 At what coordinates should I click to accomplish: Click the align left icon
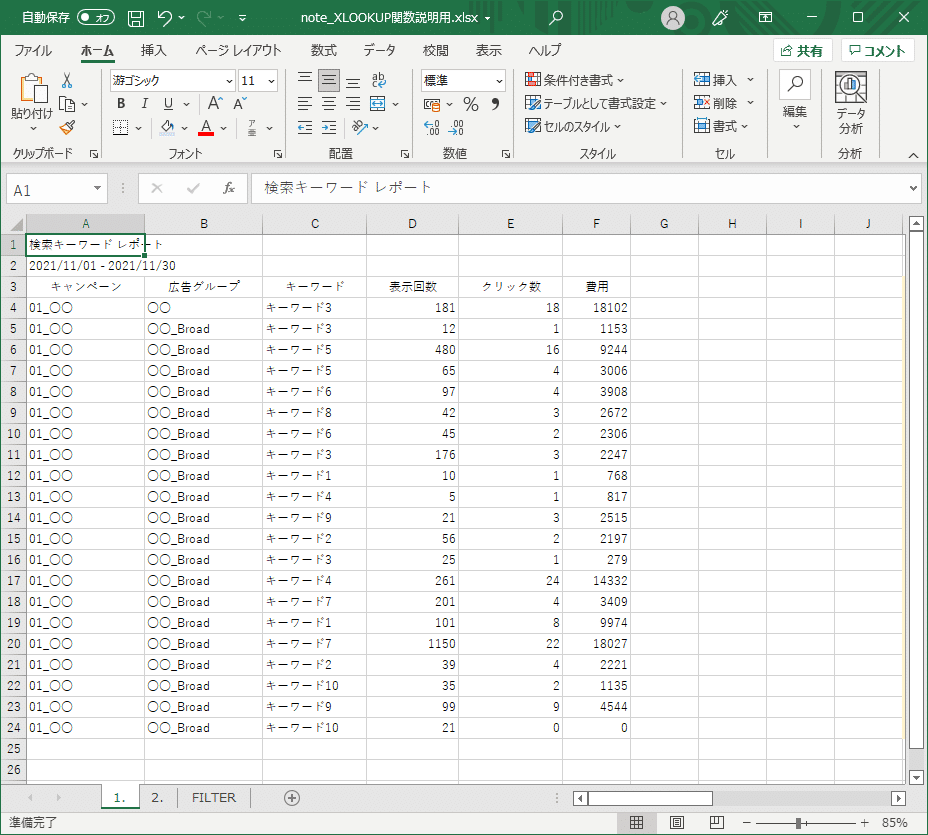click(305, 104)
